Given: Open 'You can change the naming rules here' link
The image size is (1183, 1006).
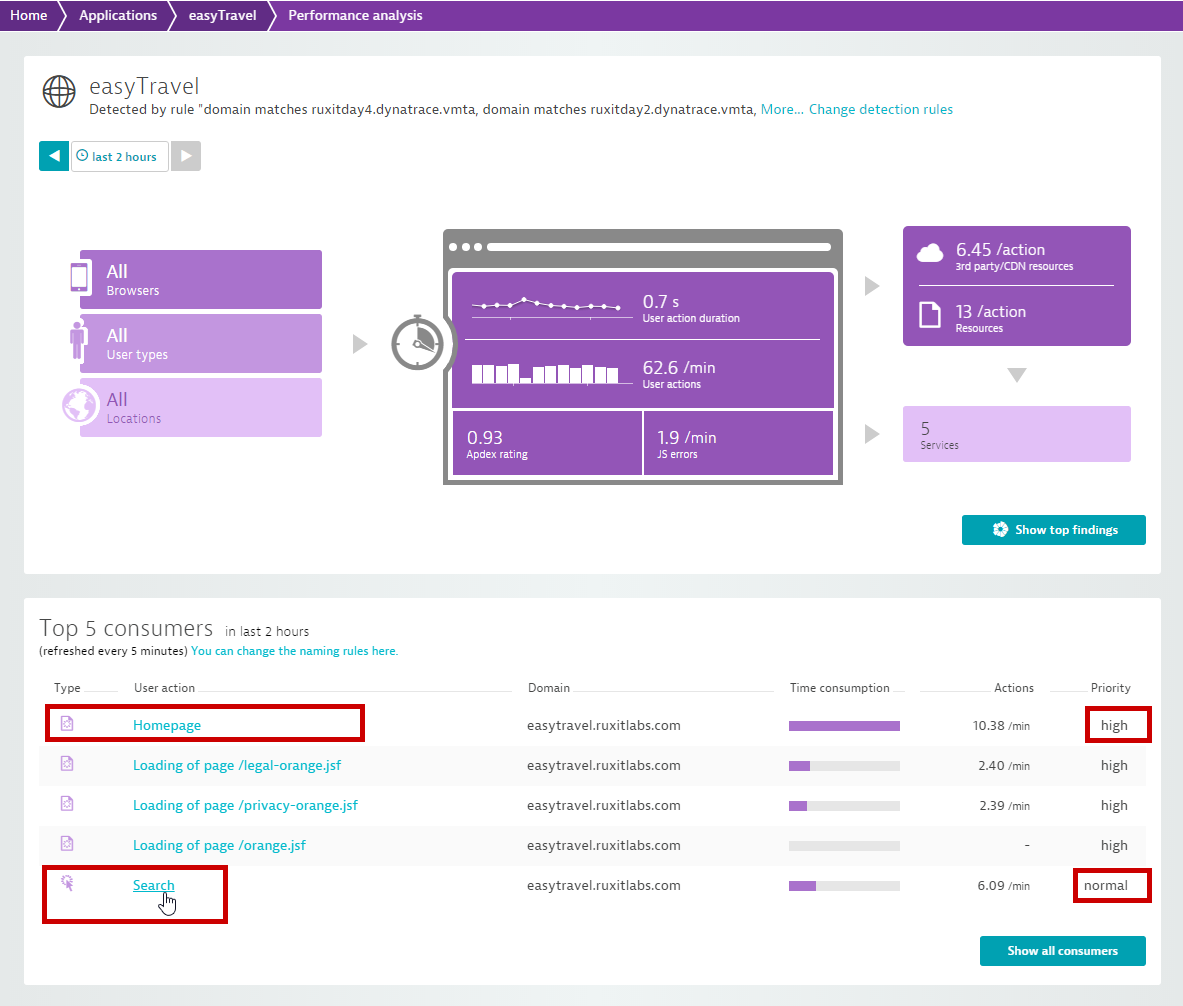Looking at the screenshot, I should click(x=294, y=651).
